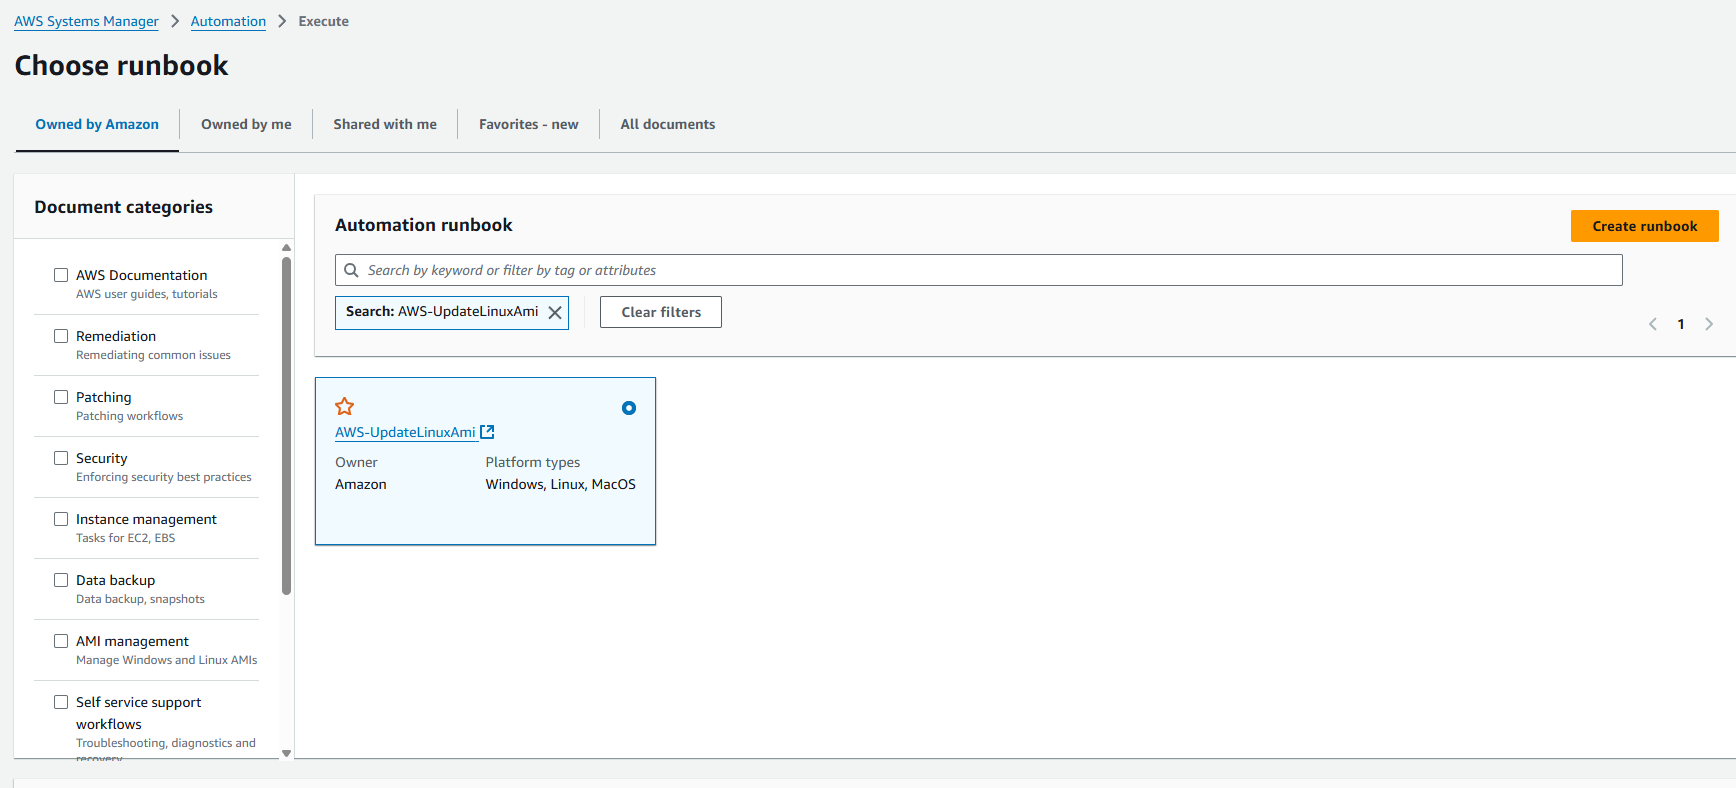Check the AMI management category

[x=61, y=641]
